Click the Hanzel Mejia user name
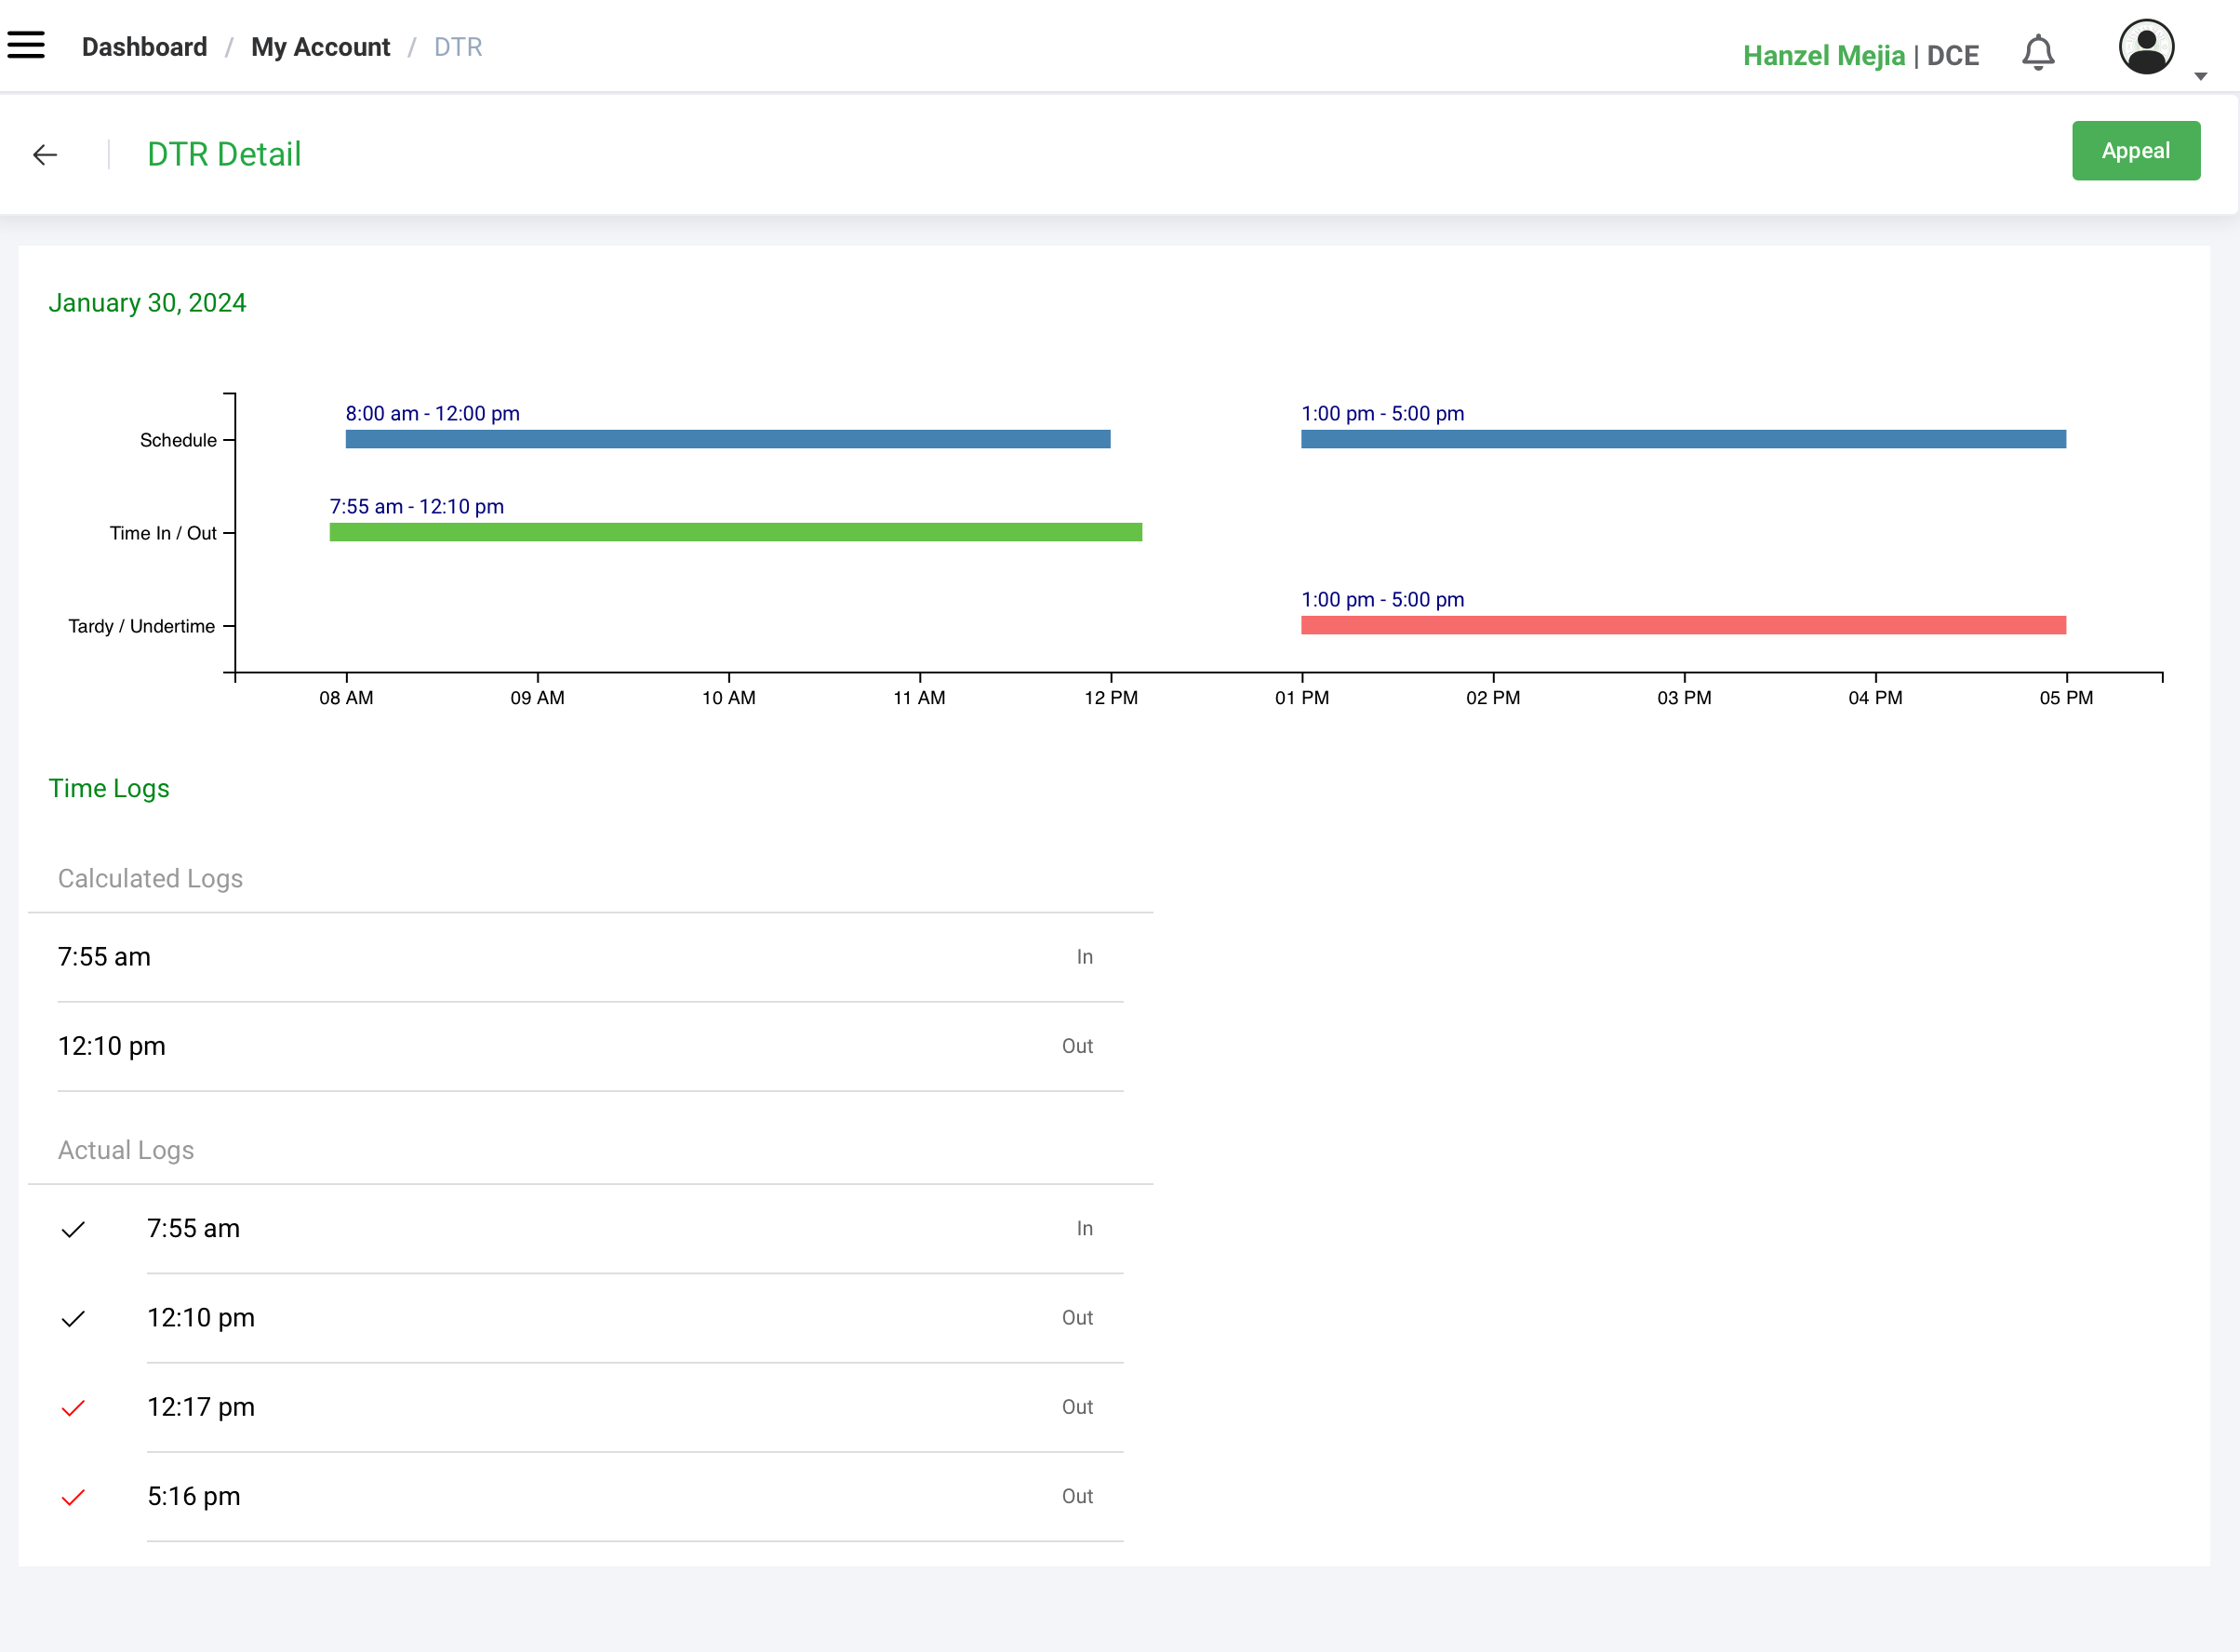Screen dimensions: 2240x1652 pos(1823,56)
